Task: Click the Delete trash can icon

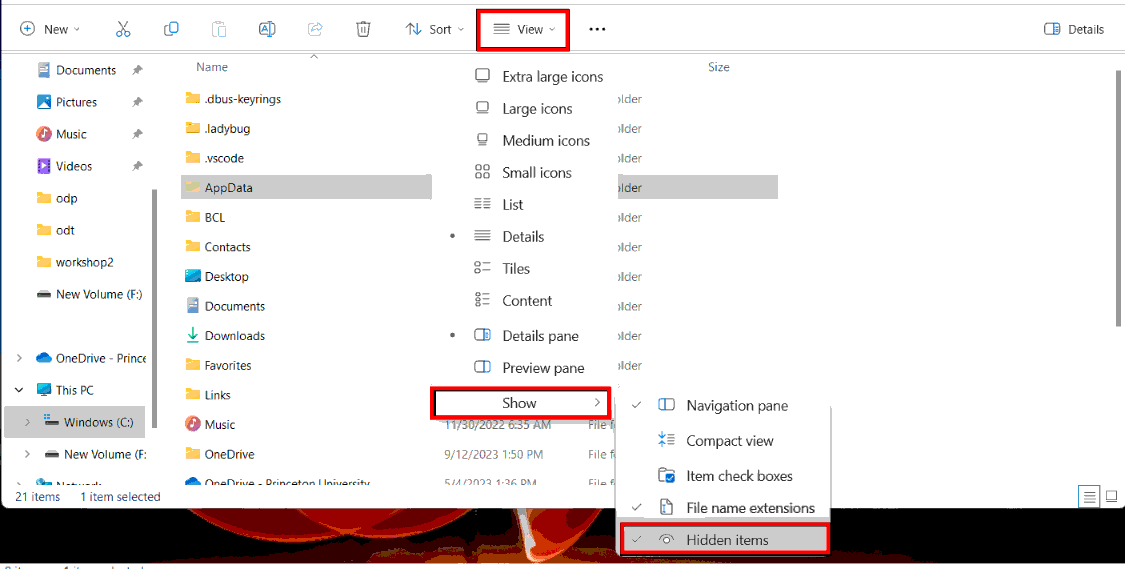Action: pyautogui.click(x=363, y=29)
